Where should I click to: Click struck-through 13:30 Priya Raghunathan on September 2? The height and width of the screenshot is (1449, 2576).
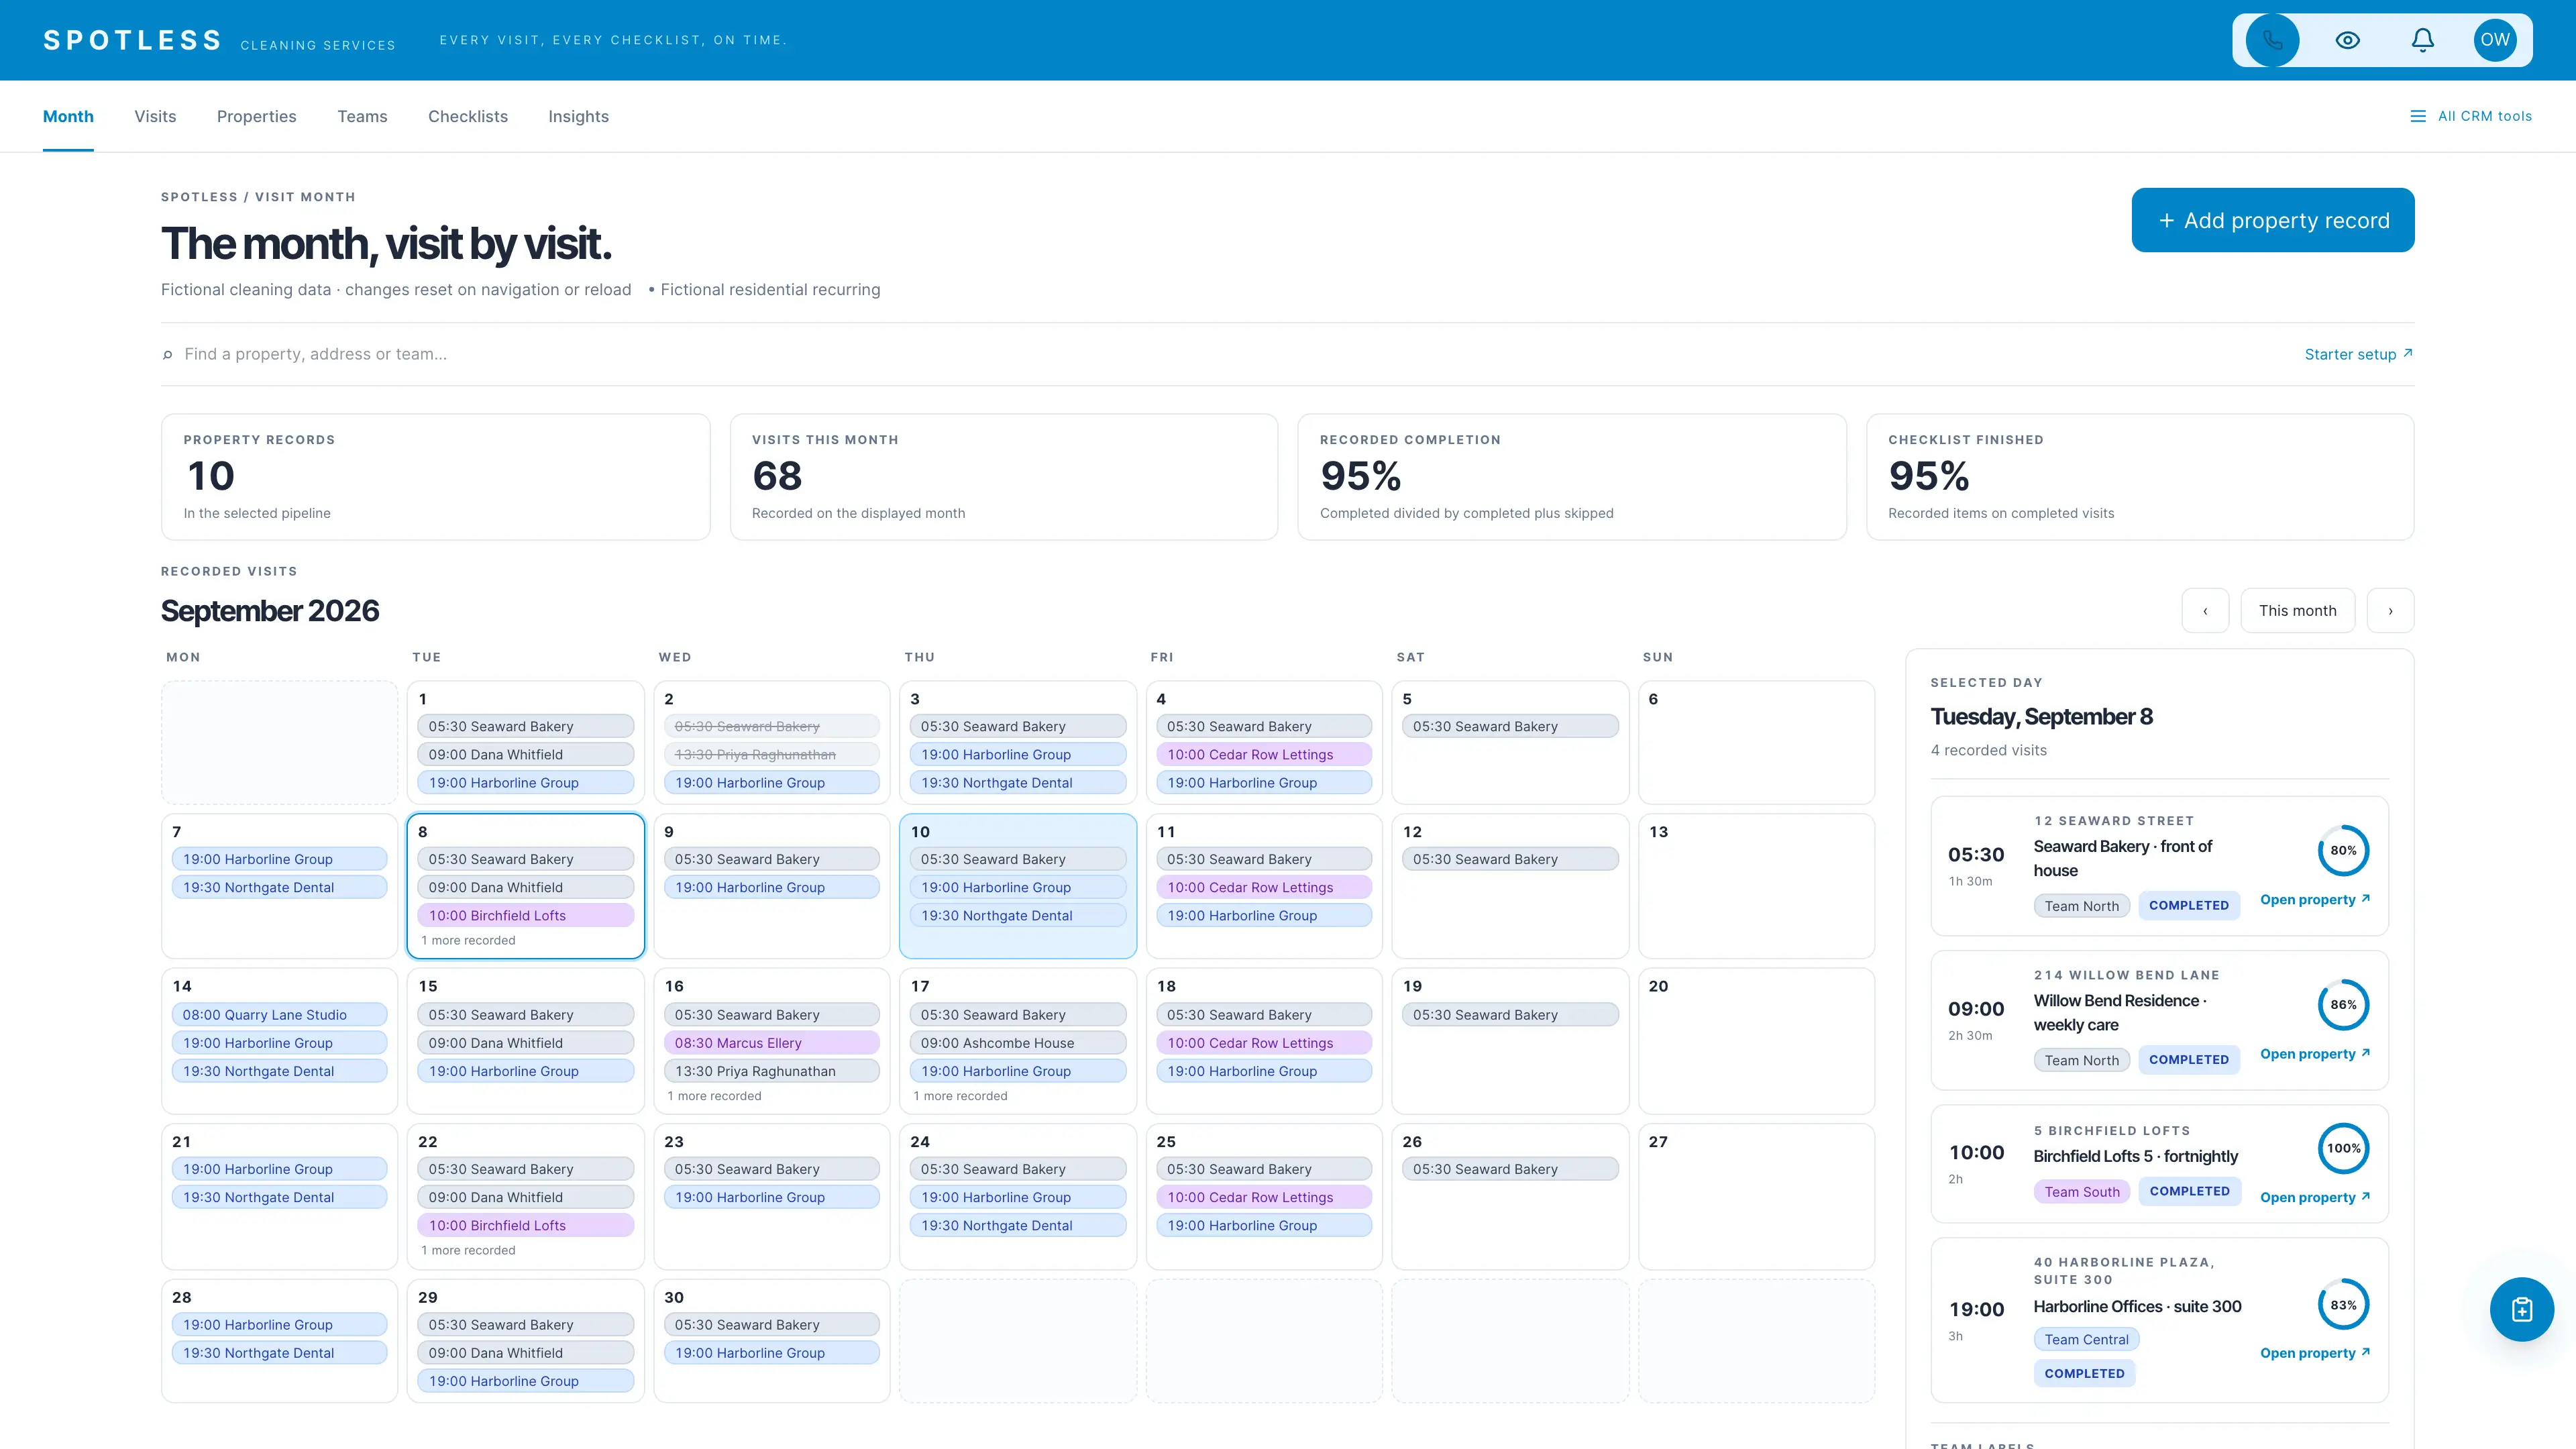click(x=771, y=754)
